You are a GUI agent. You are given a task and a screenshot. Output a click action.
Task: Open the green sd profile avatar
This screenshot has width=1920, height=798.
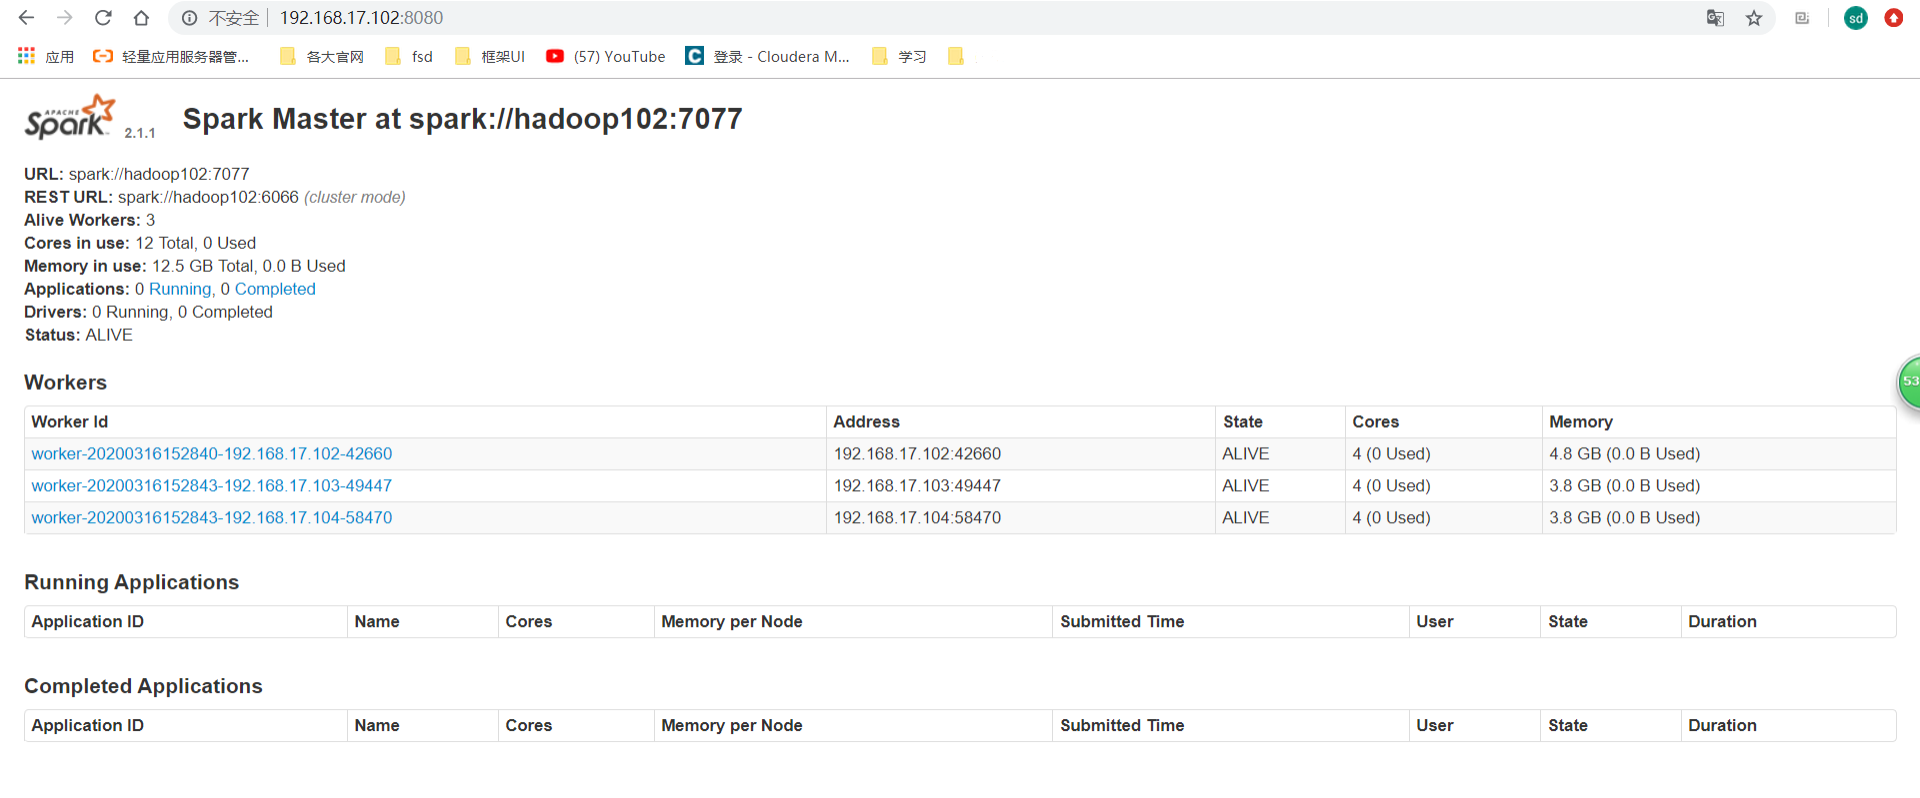[x=1856, y=18]
